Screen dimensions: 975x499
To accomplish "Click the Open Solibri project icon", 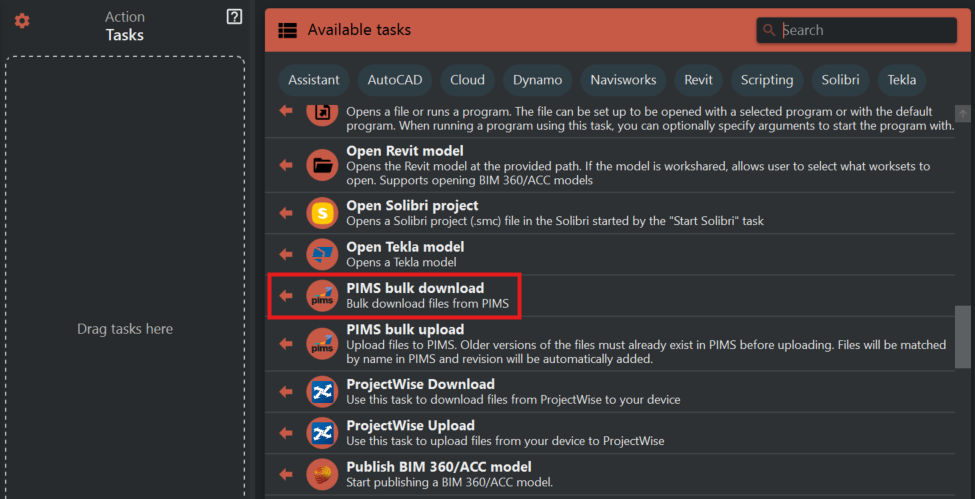I will 323,213.
